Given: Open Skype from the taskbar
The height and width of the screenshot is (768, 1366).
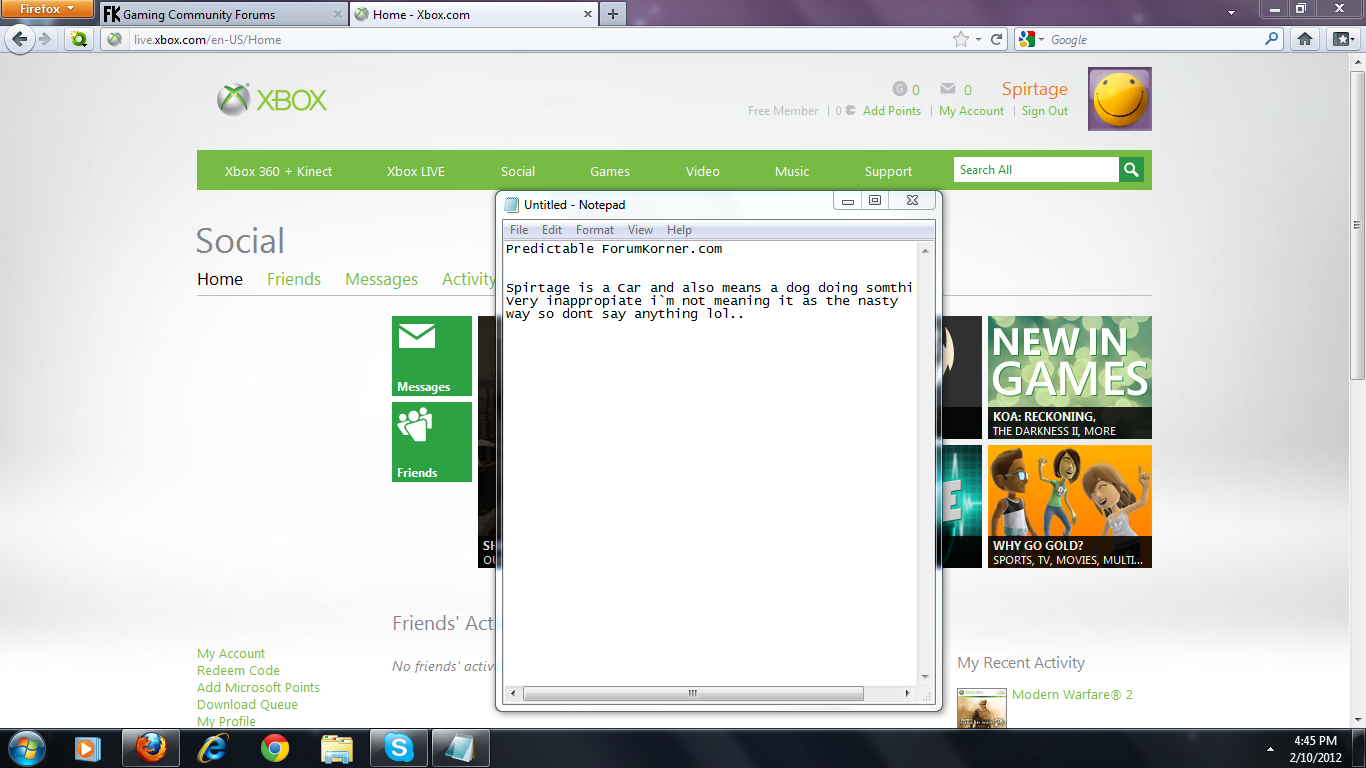Looking at the screenshot, I should coord(399,748).
